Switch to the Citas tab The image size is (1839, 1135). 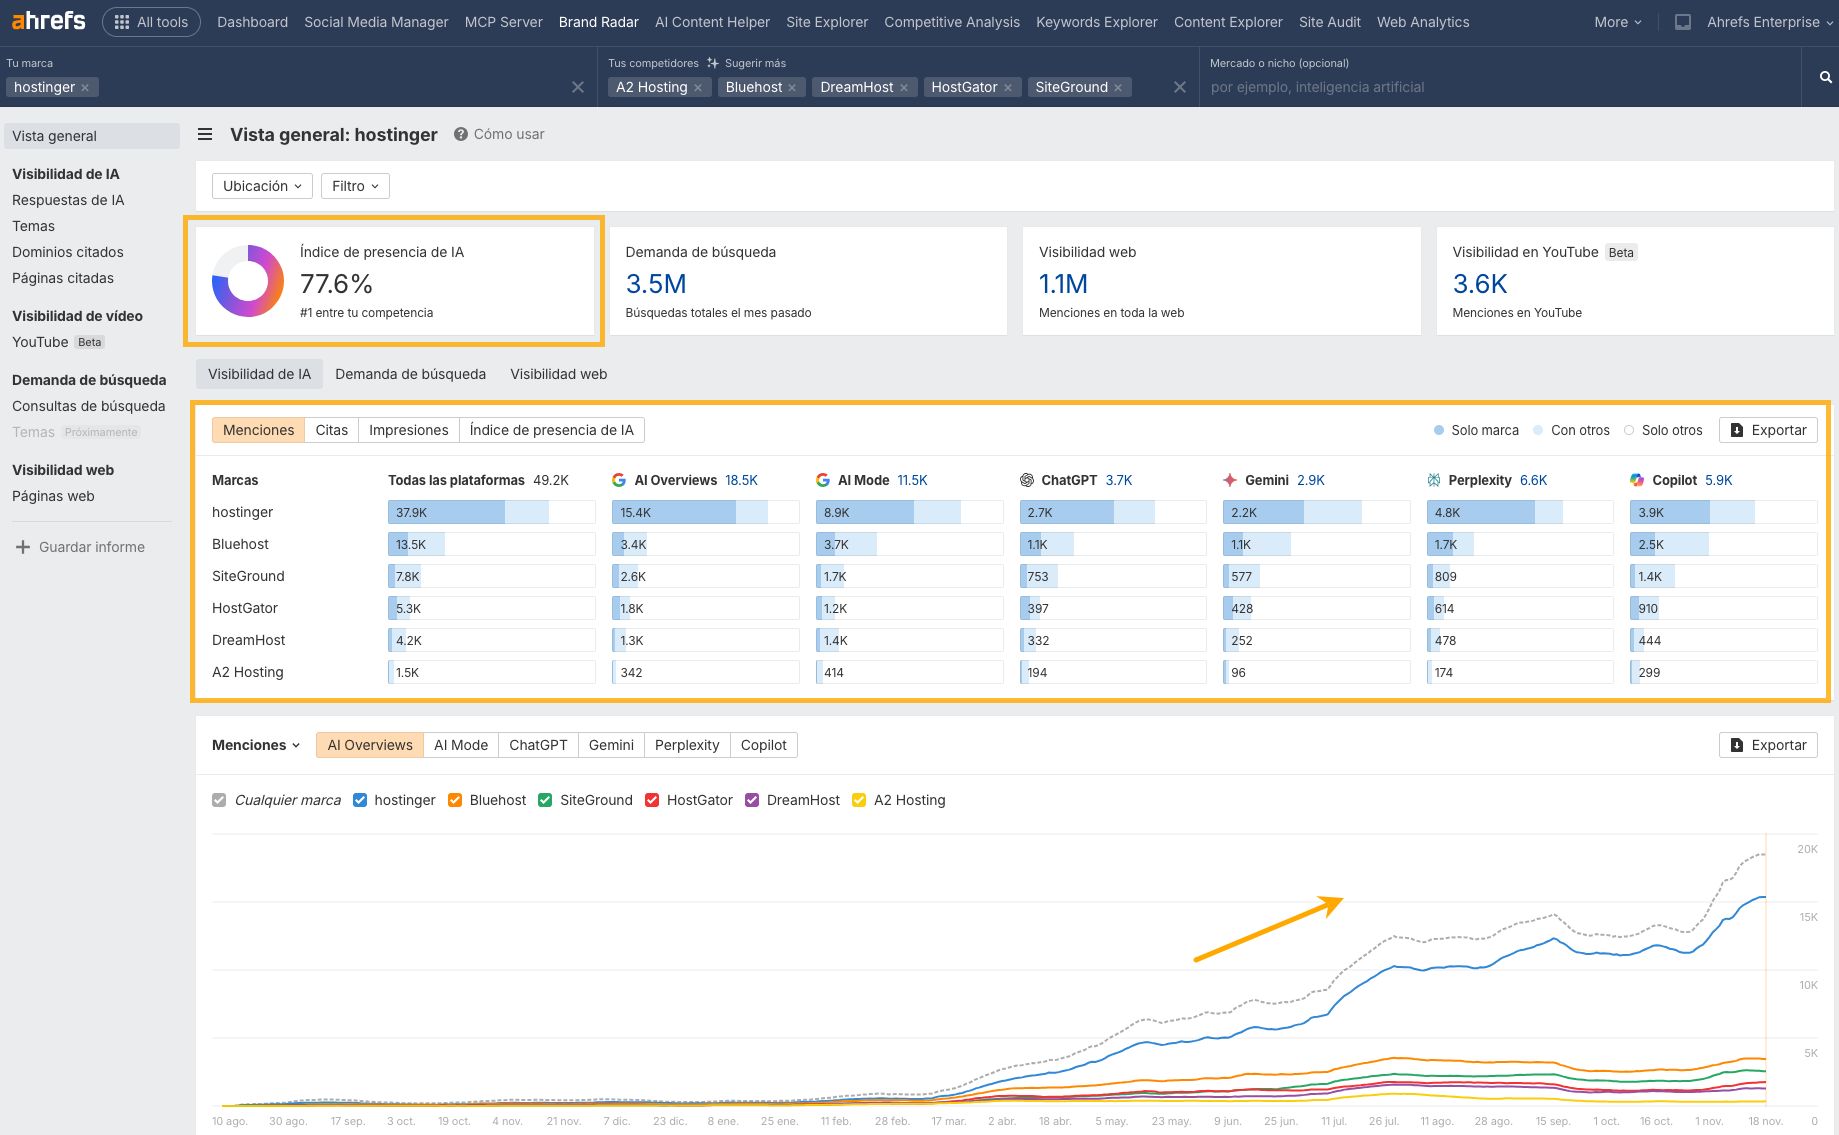tap(331, 429)
